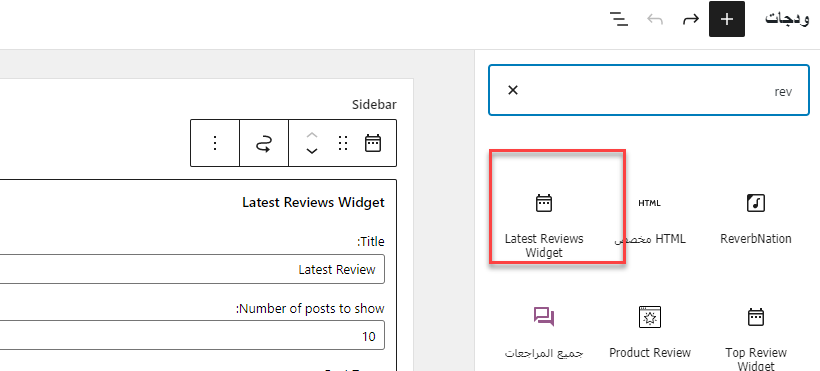Insert the Top Review Widget block
Image resolution: width=820 pixels, height=371 pixels.
(x=756, y=338)
